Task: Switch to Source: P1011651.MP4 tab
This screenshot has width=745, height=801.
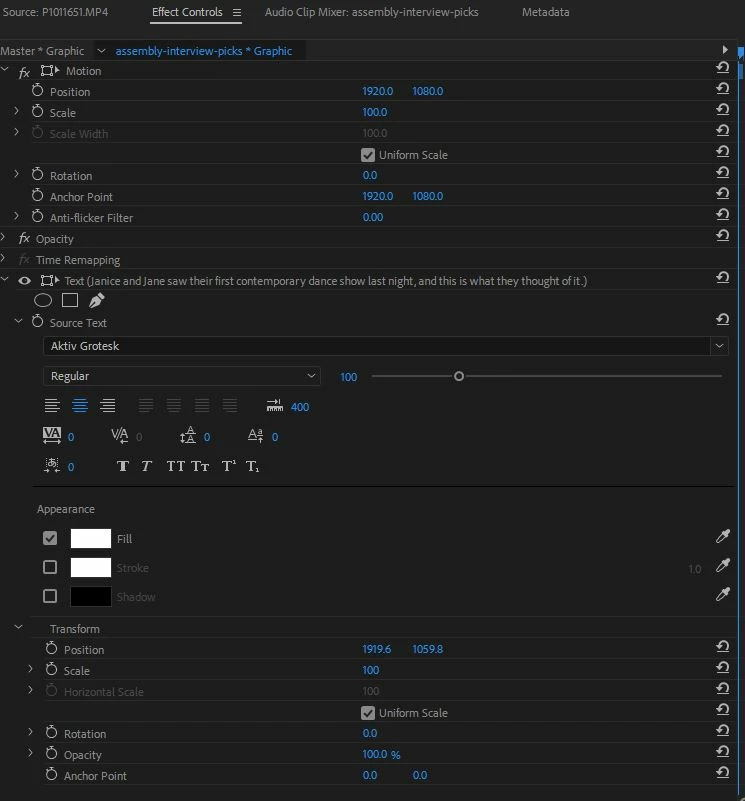Action: (55, 12)
